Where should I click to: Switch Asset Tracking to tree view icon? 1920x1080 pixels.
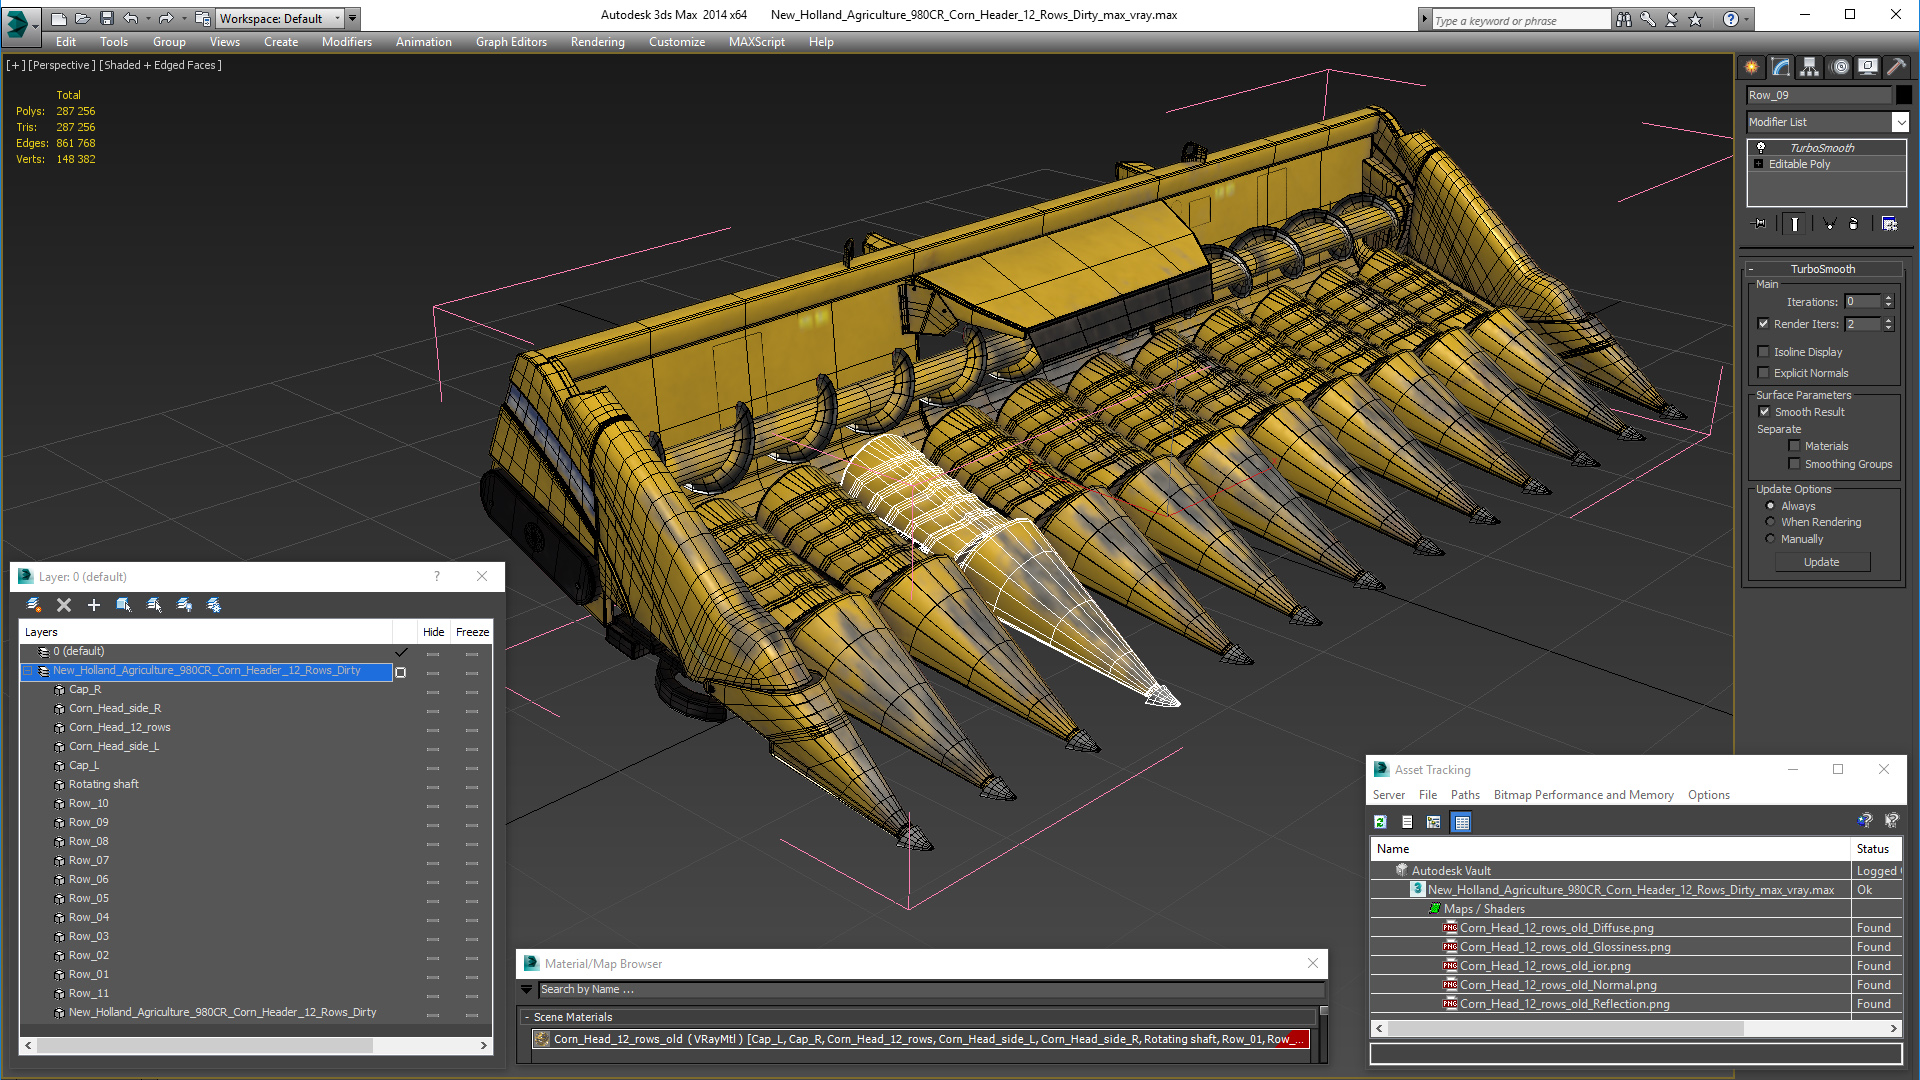pos(1434,822)
